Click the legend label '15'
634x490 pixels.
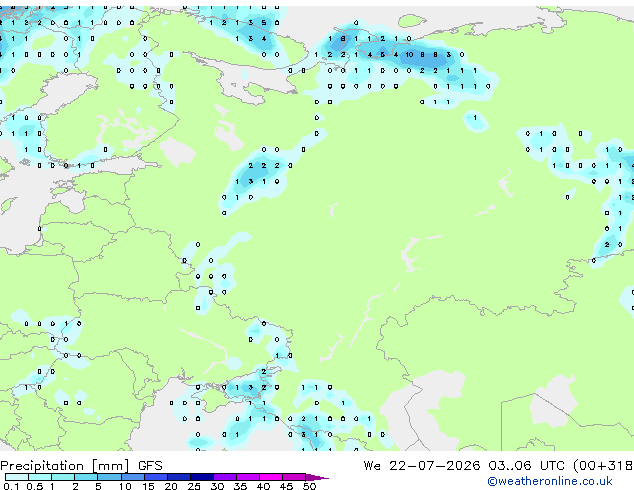(148, 486)
